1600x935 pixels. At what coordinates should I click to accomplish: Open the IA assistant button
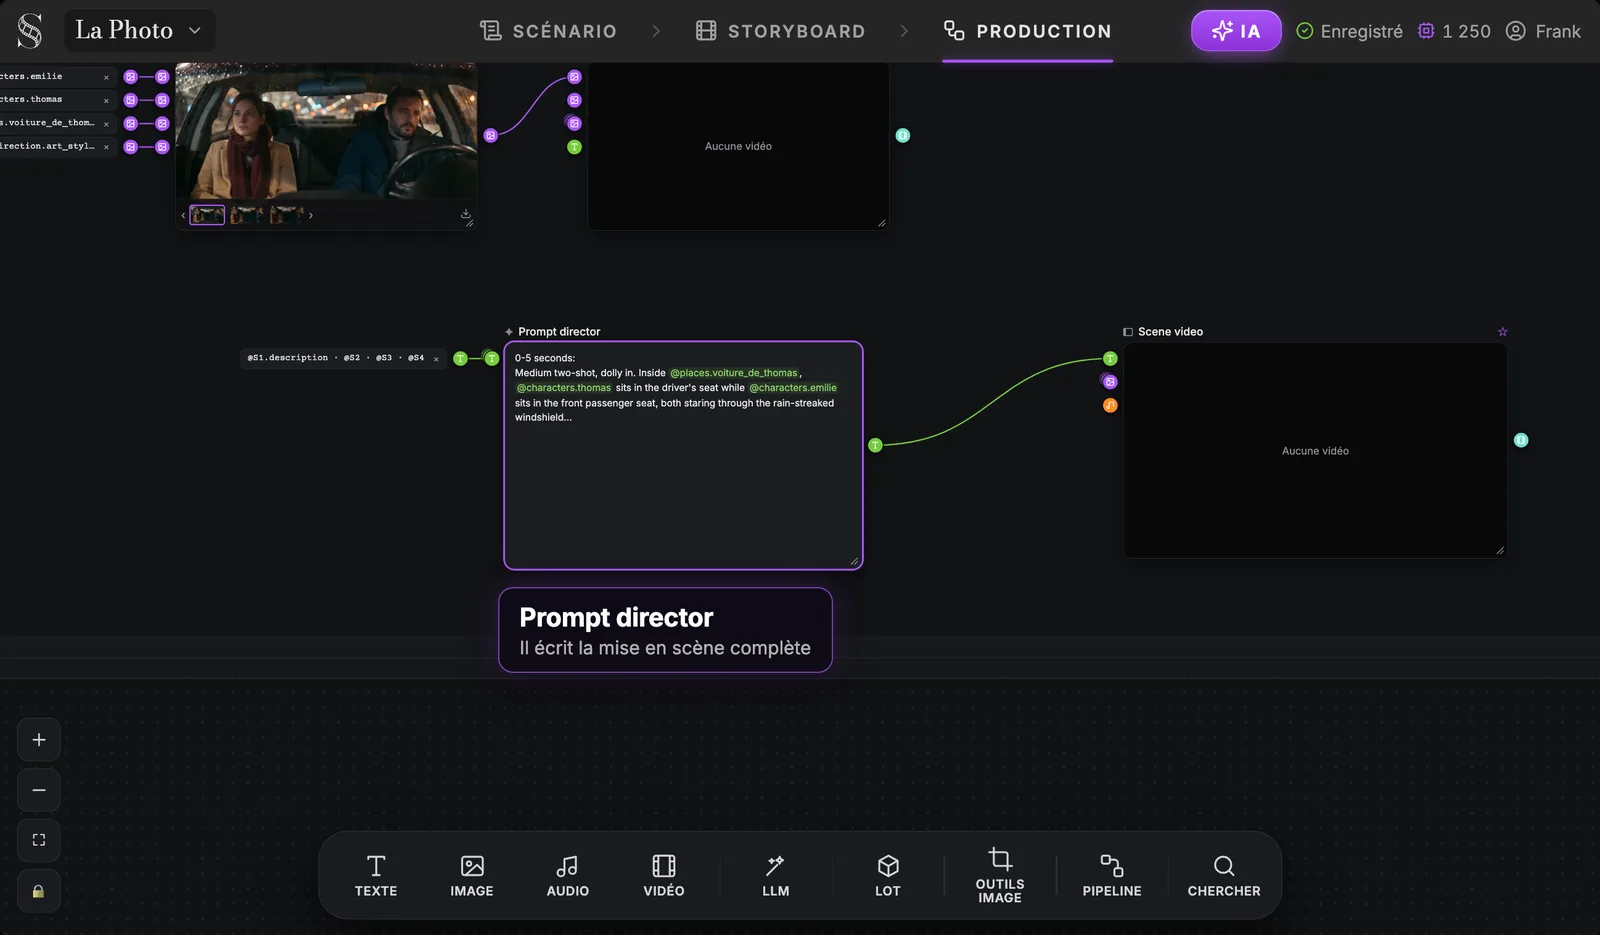pyautogui.click(x=1236, y=31)
